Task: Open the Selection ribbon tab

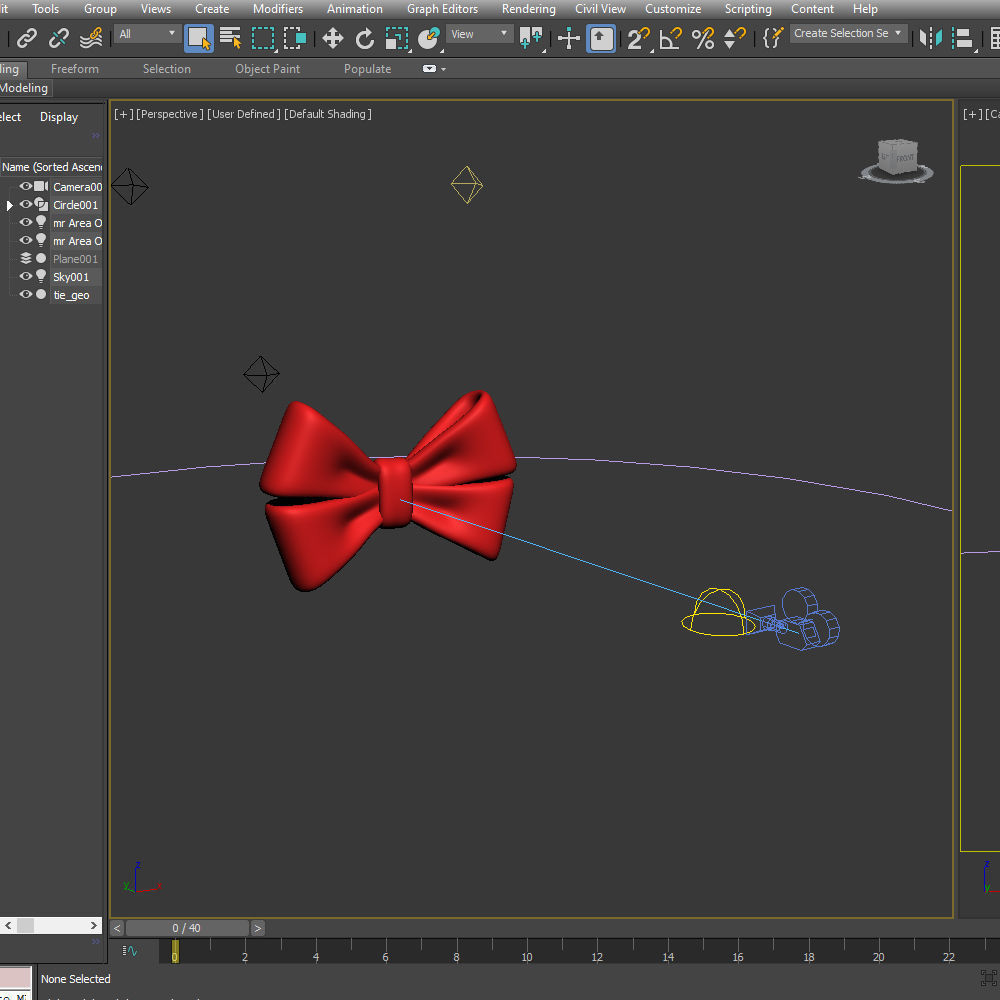Action: [166, 69]
